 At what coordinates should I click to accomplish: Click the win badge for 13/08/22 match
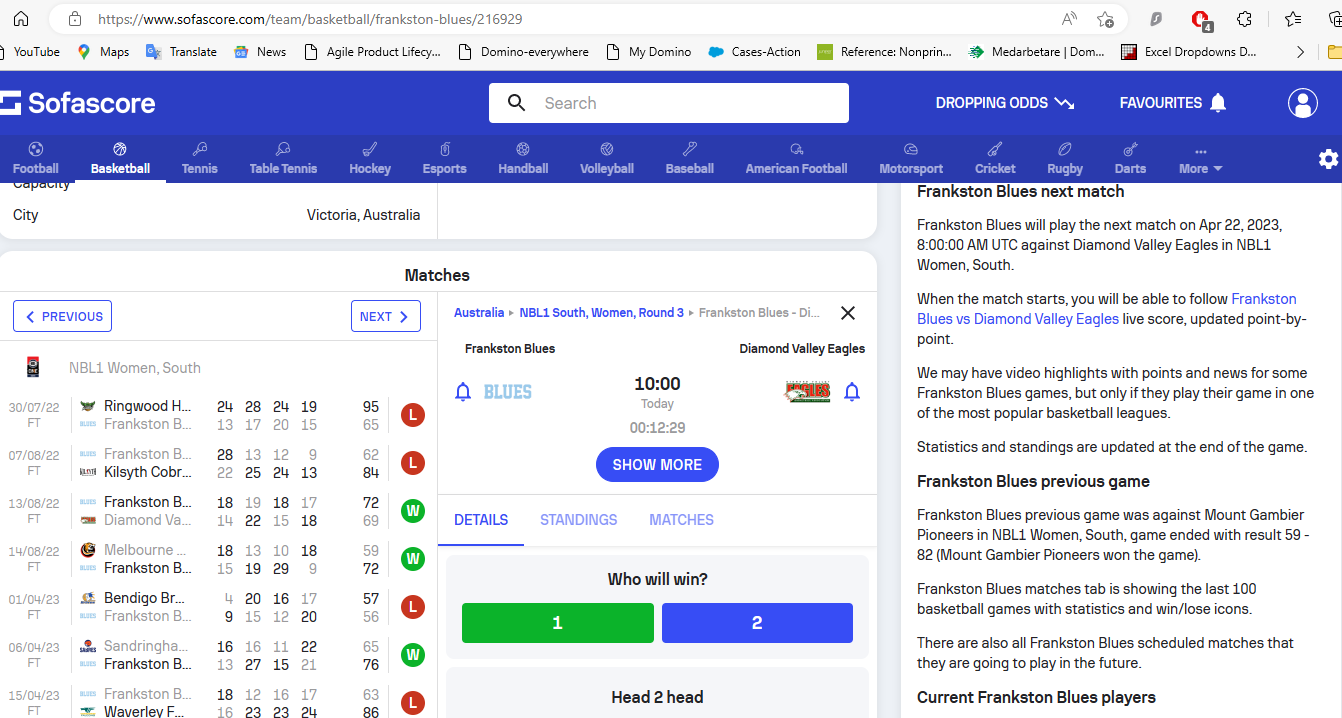tap(412, 511)
